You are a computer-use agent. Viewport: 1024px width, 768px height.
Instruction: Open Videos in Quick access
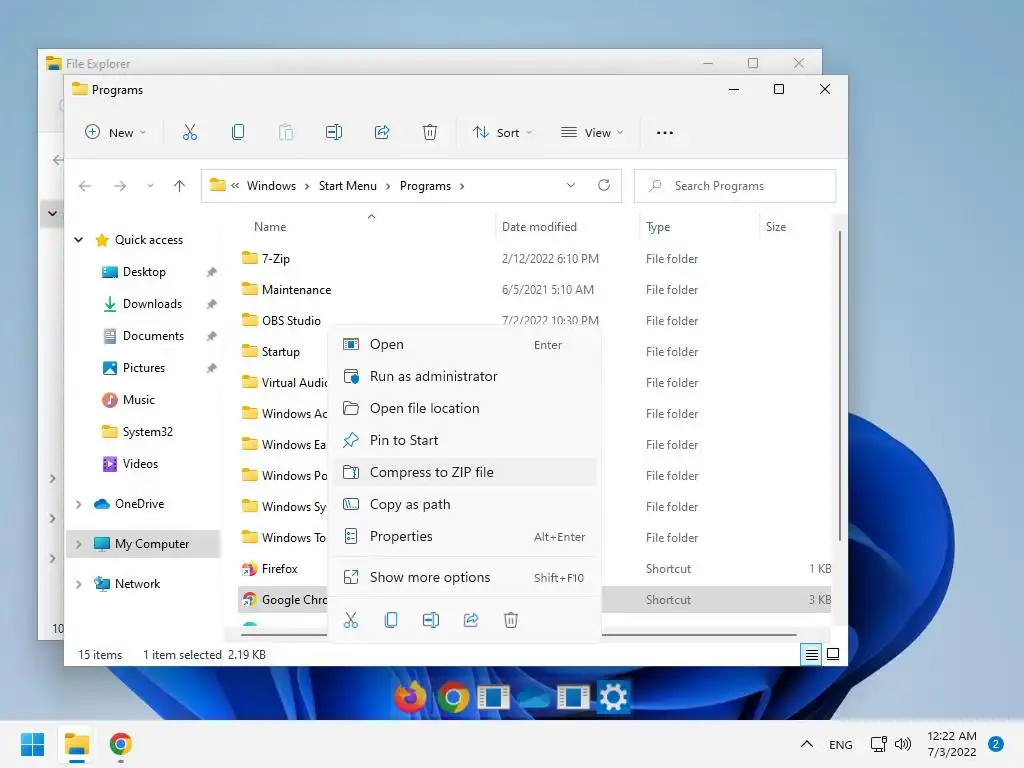(140, 464)
